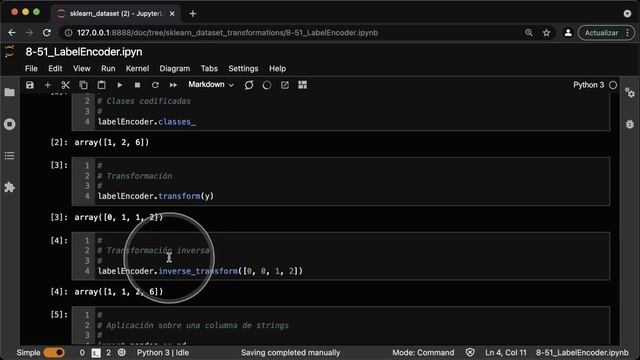640x360 pixels.
Task: Open the Edit menu
Action: [55, 69]
